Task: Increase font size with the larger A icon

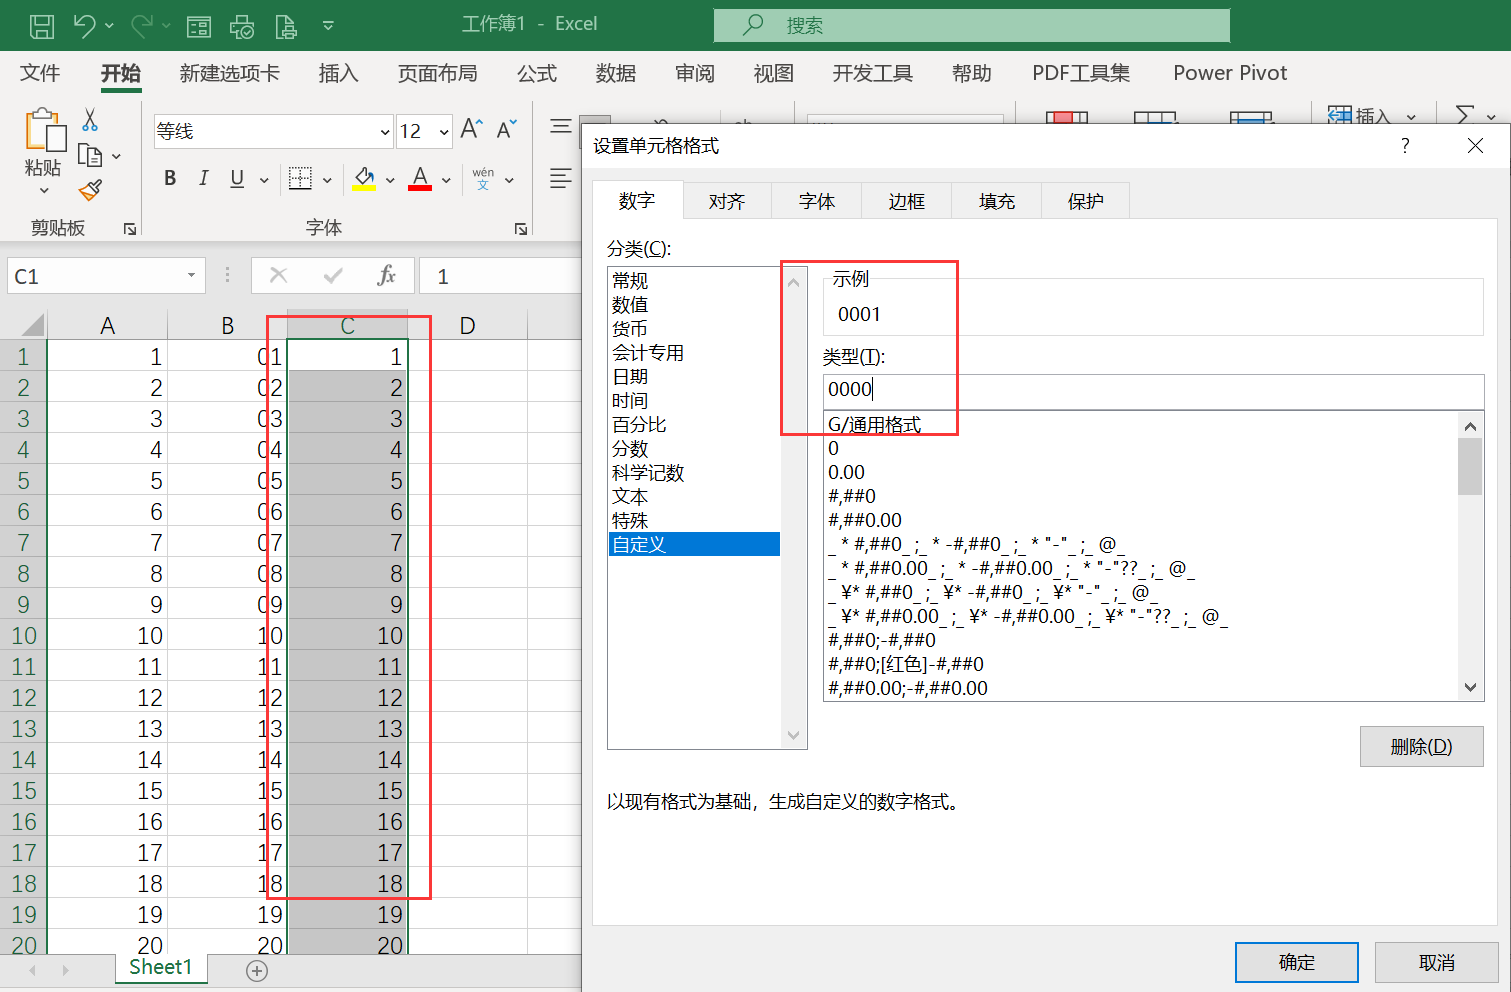Action: coord(471,129)
